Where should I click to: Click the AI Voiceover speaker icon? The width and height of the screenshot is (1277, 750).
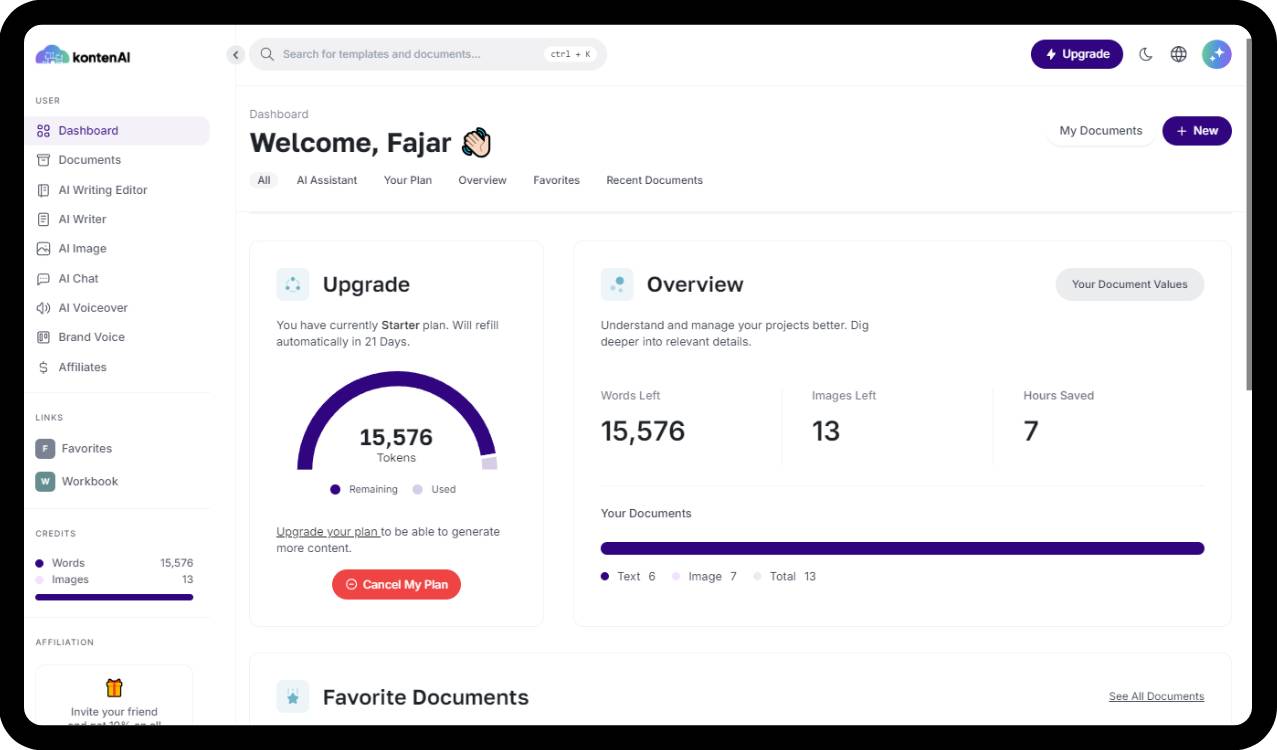[43, 308]
